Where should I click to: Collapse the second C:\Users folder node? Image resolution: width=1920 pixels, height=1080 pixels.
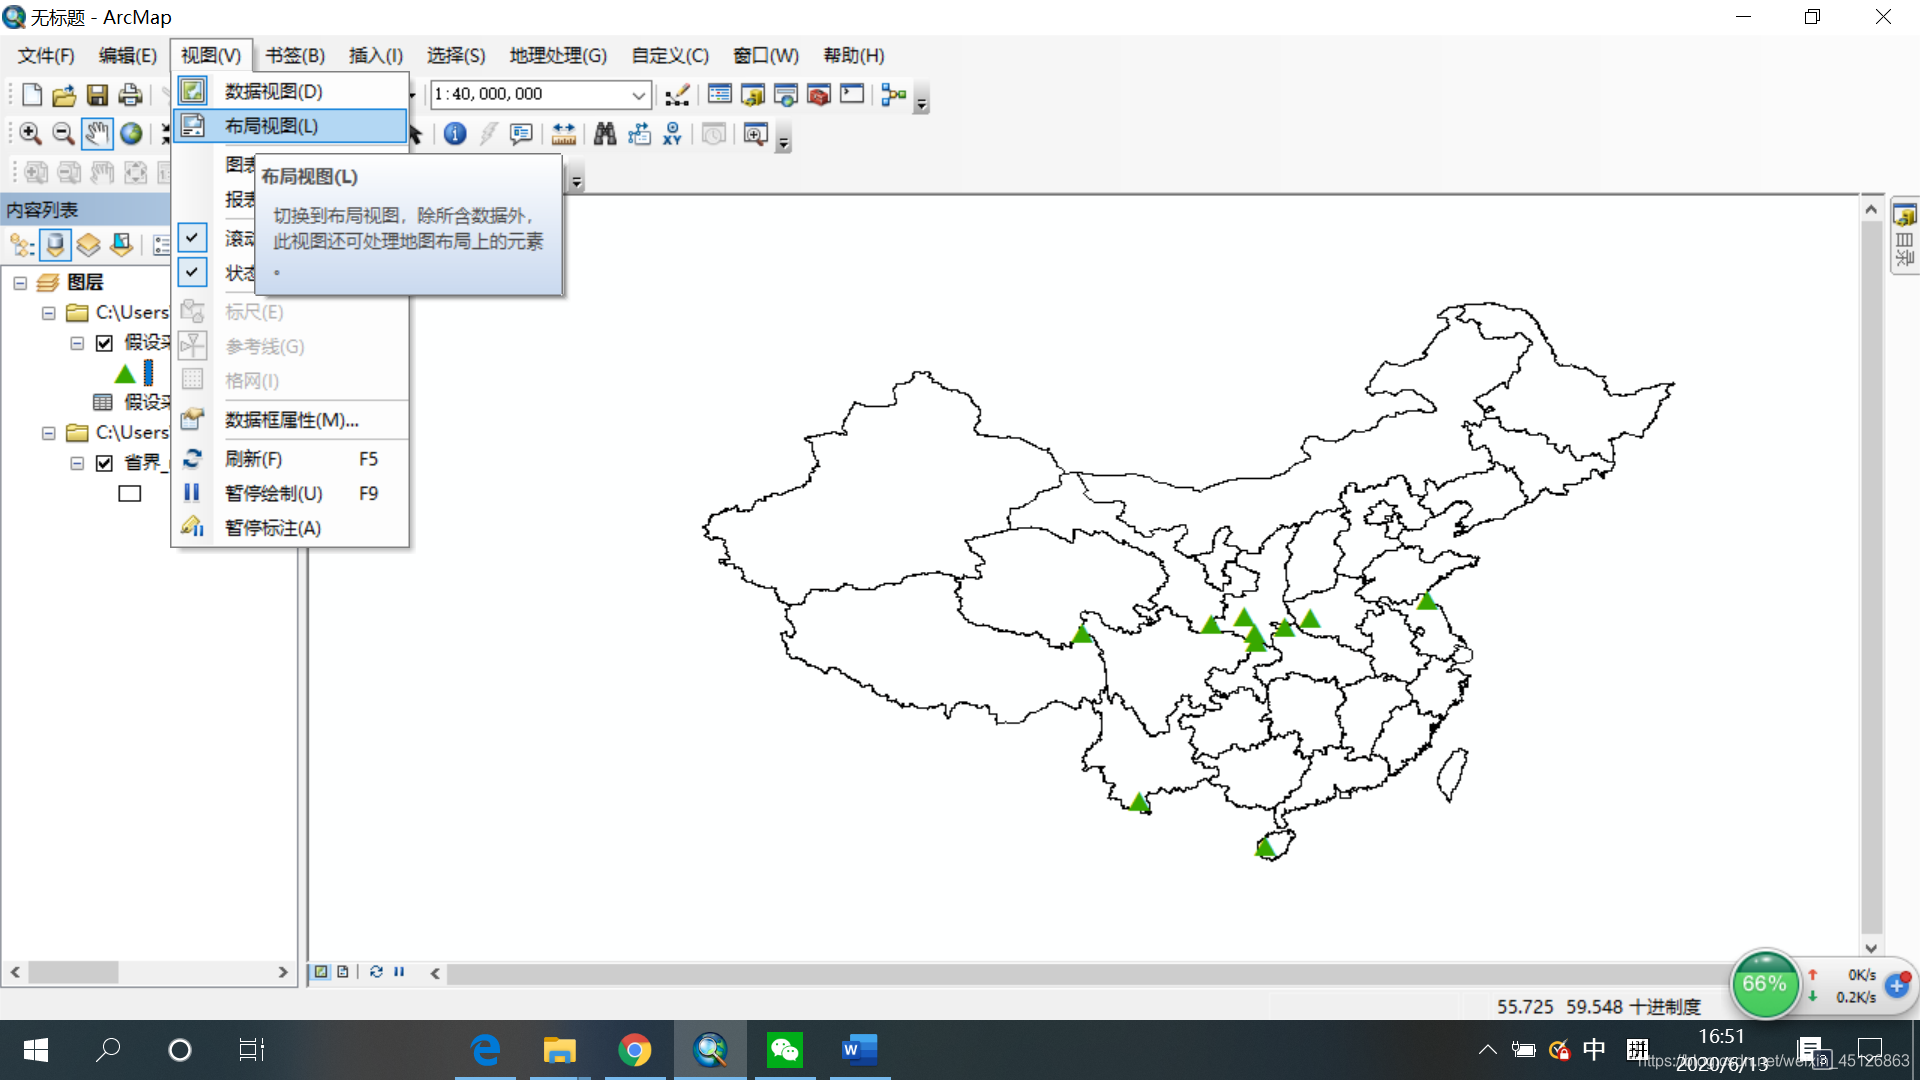pyautogui.click(x=48, y=433)
